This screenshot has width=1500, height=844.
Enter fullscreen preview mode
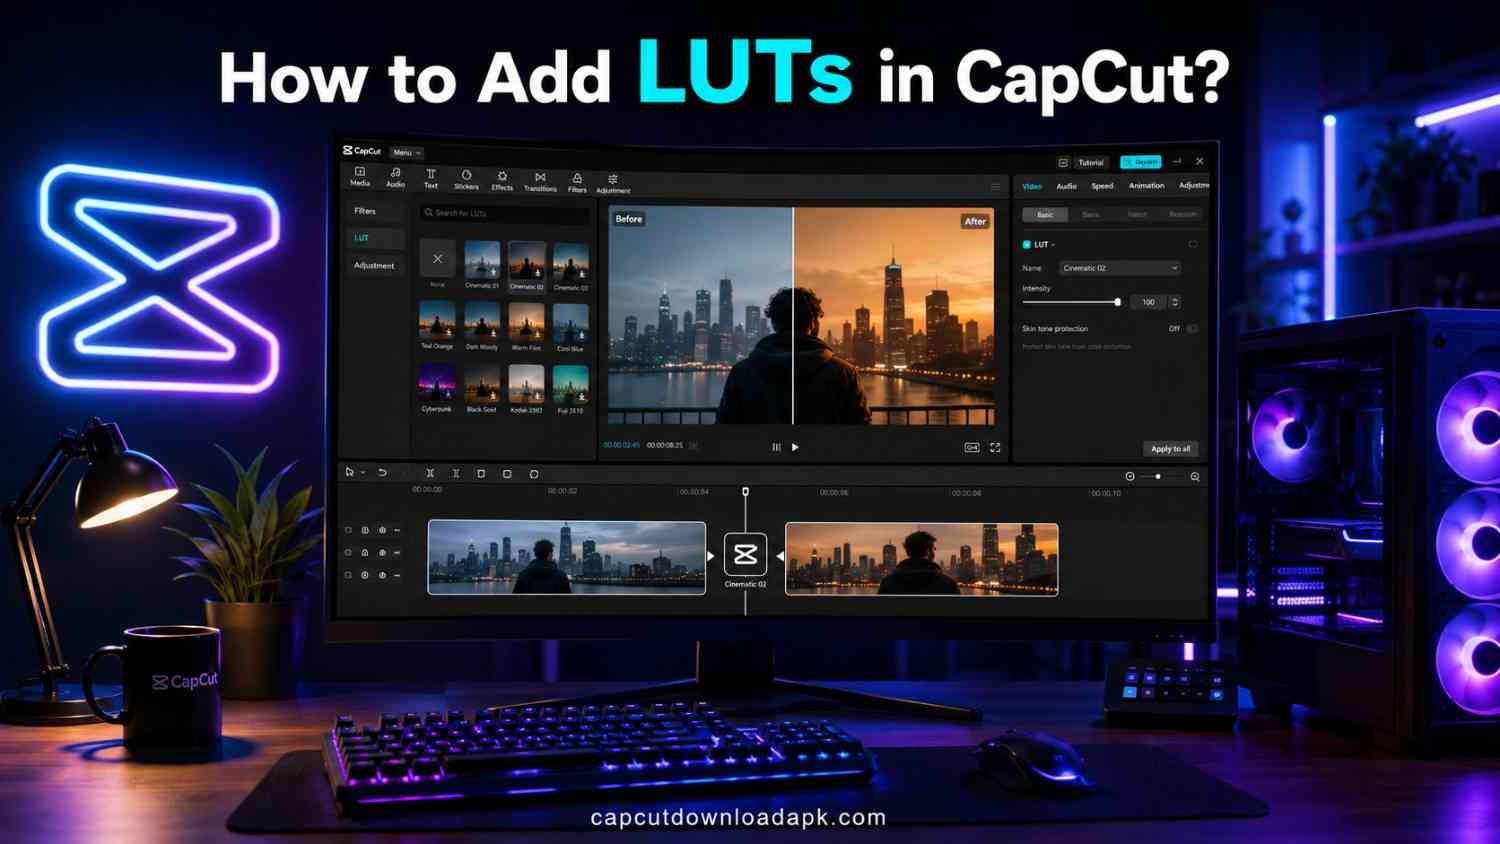[x=995, y=447]
